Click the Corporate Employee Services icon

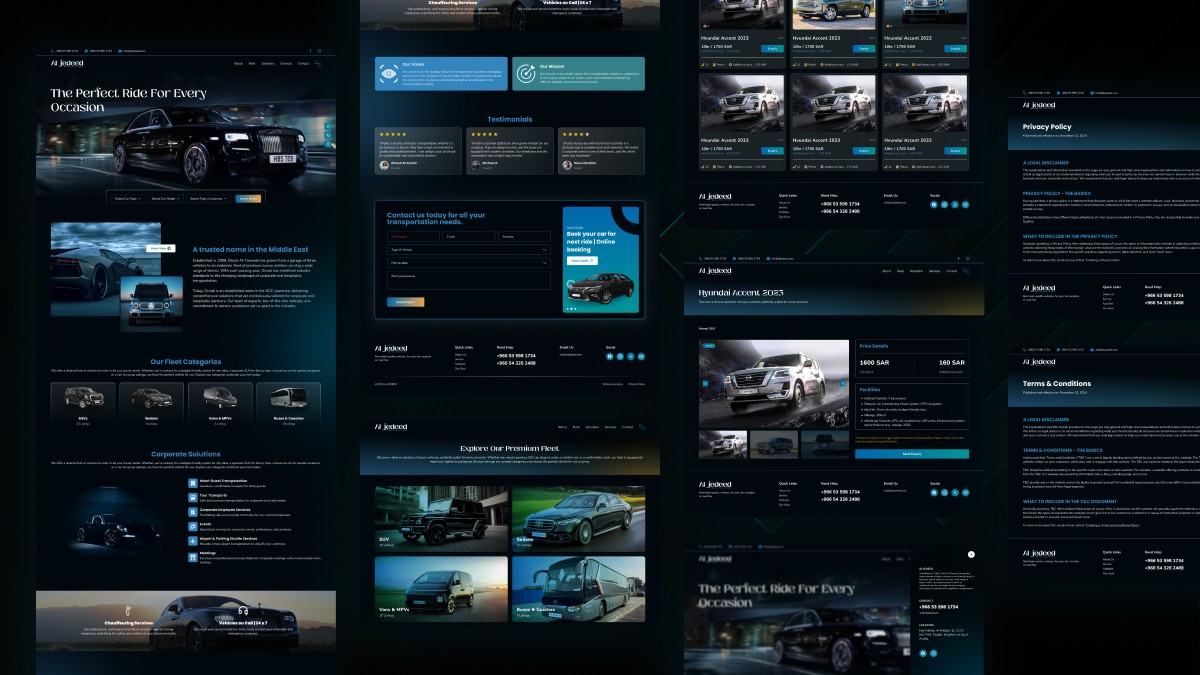pyautogui.click(x=193, y=512)
